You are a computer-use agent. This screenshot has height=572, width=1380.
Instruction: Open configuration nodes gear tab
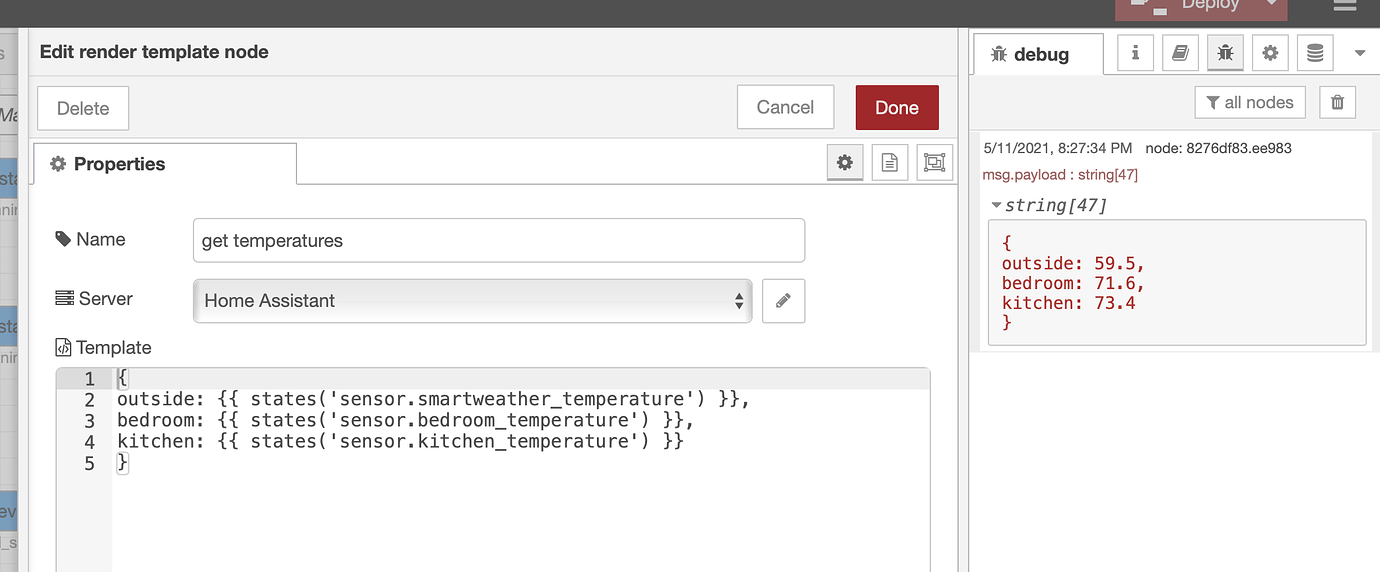[x=1270, y=54]
